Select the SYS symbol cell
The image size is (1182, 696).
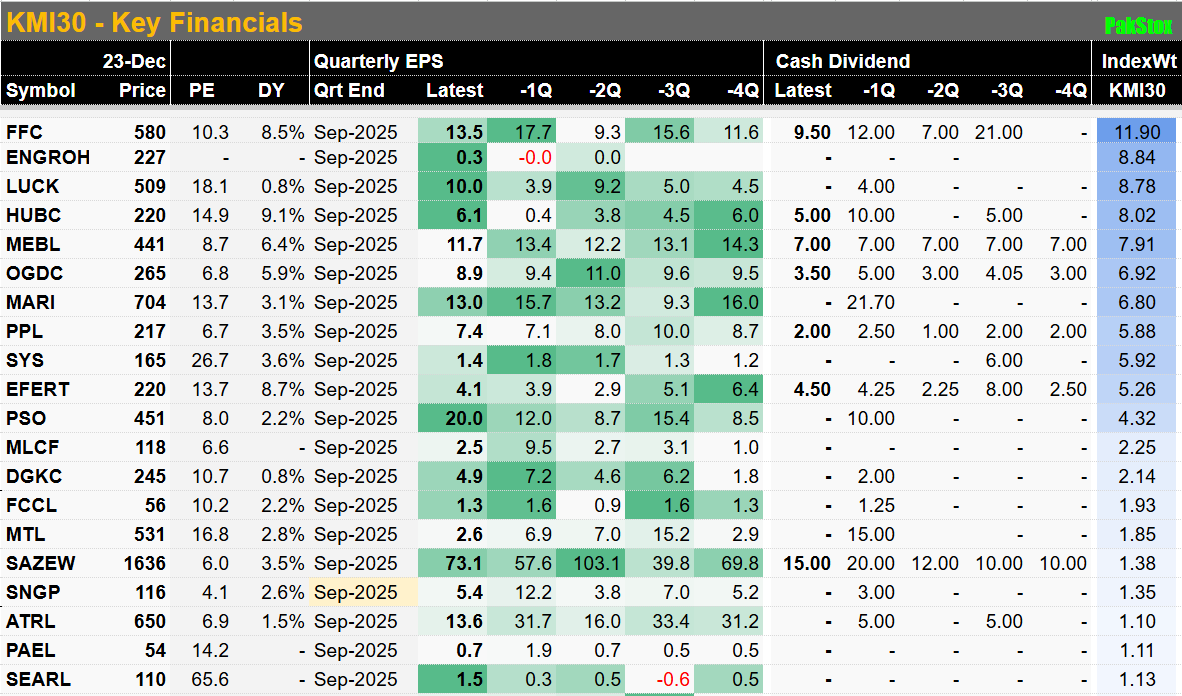tap(24, 360)
